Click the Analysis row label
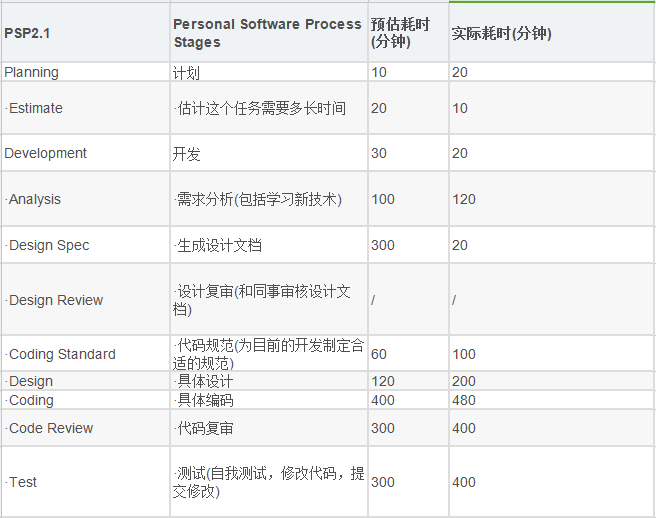Viewport: 656px width, 518px height. pyautogui.click(x=34, y=199)
